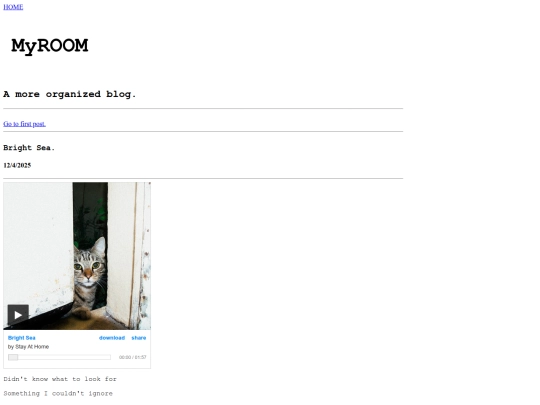Click the 00:00 / 01:57 time display
Image resolution: width=540 pixels, height=405 pixels.
[133, 357]
